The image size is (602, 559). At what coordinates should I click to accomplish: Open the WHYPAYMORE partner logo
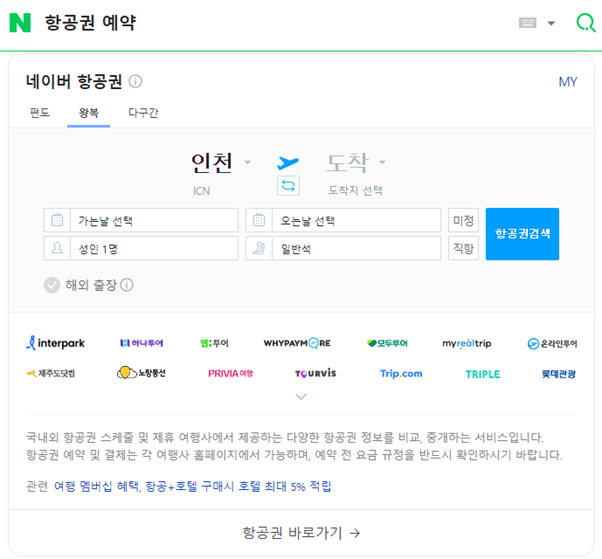click(297, 343)
